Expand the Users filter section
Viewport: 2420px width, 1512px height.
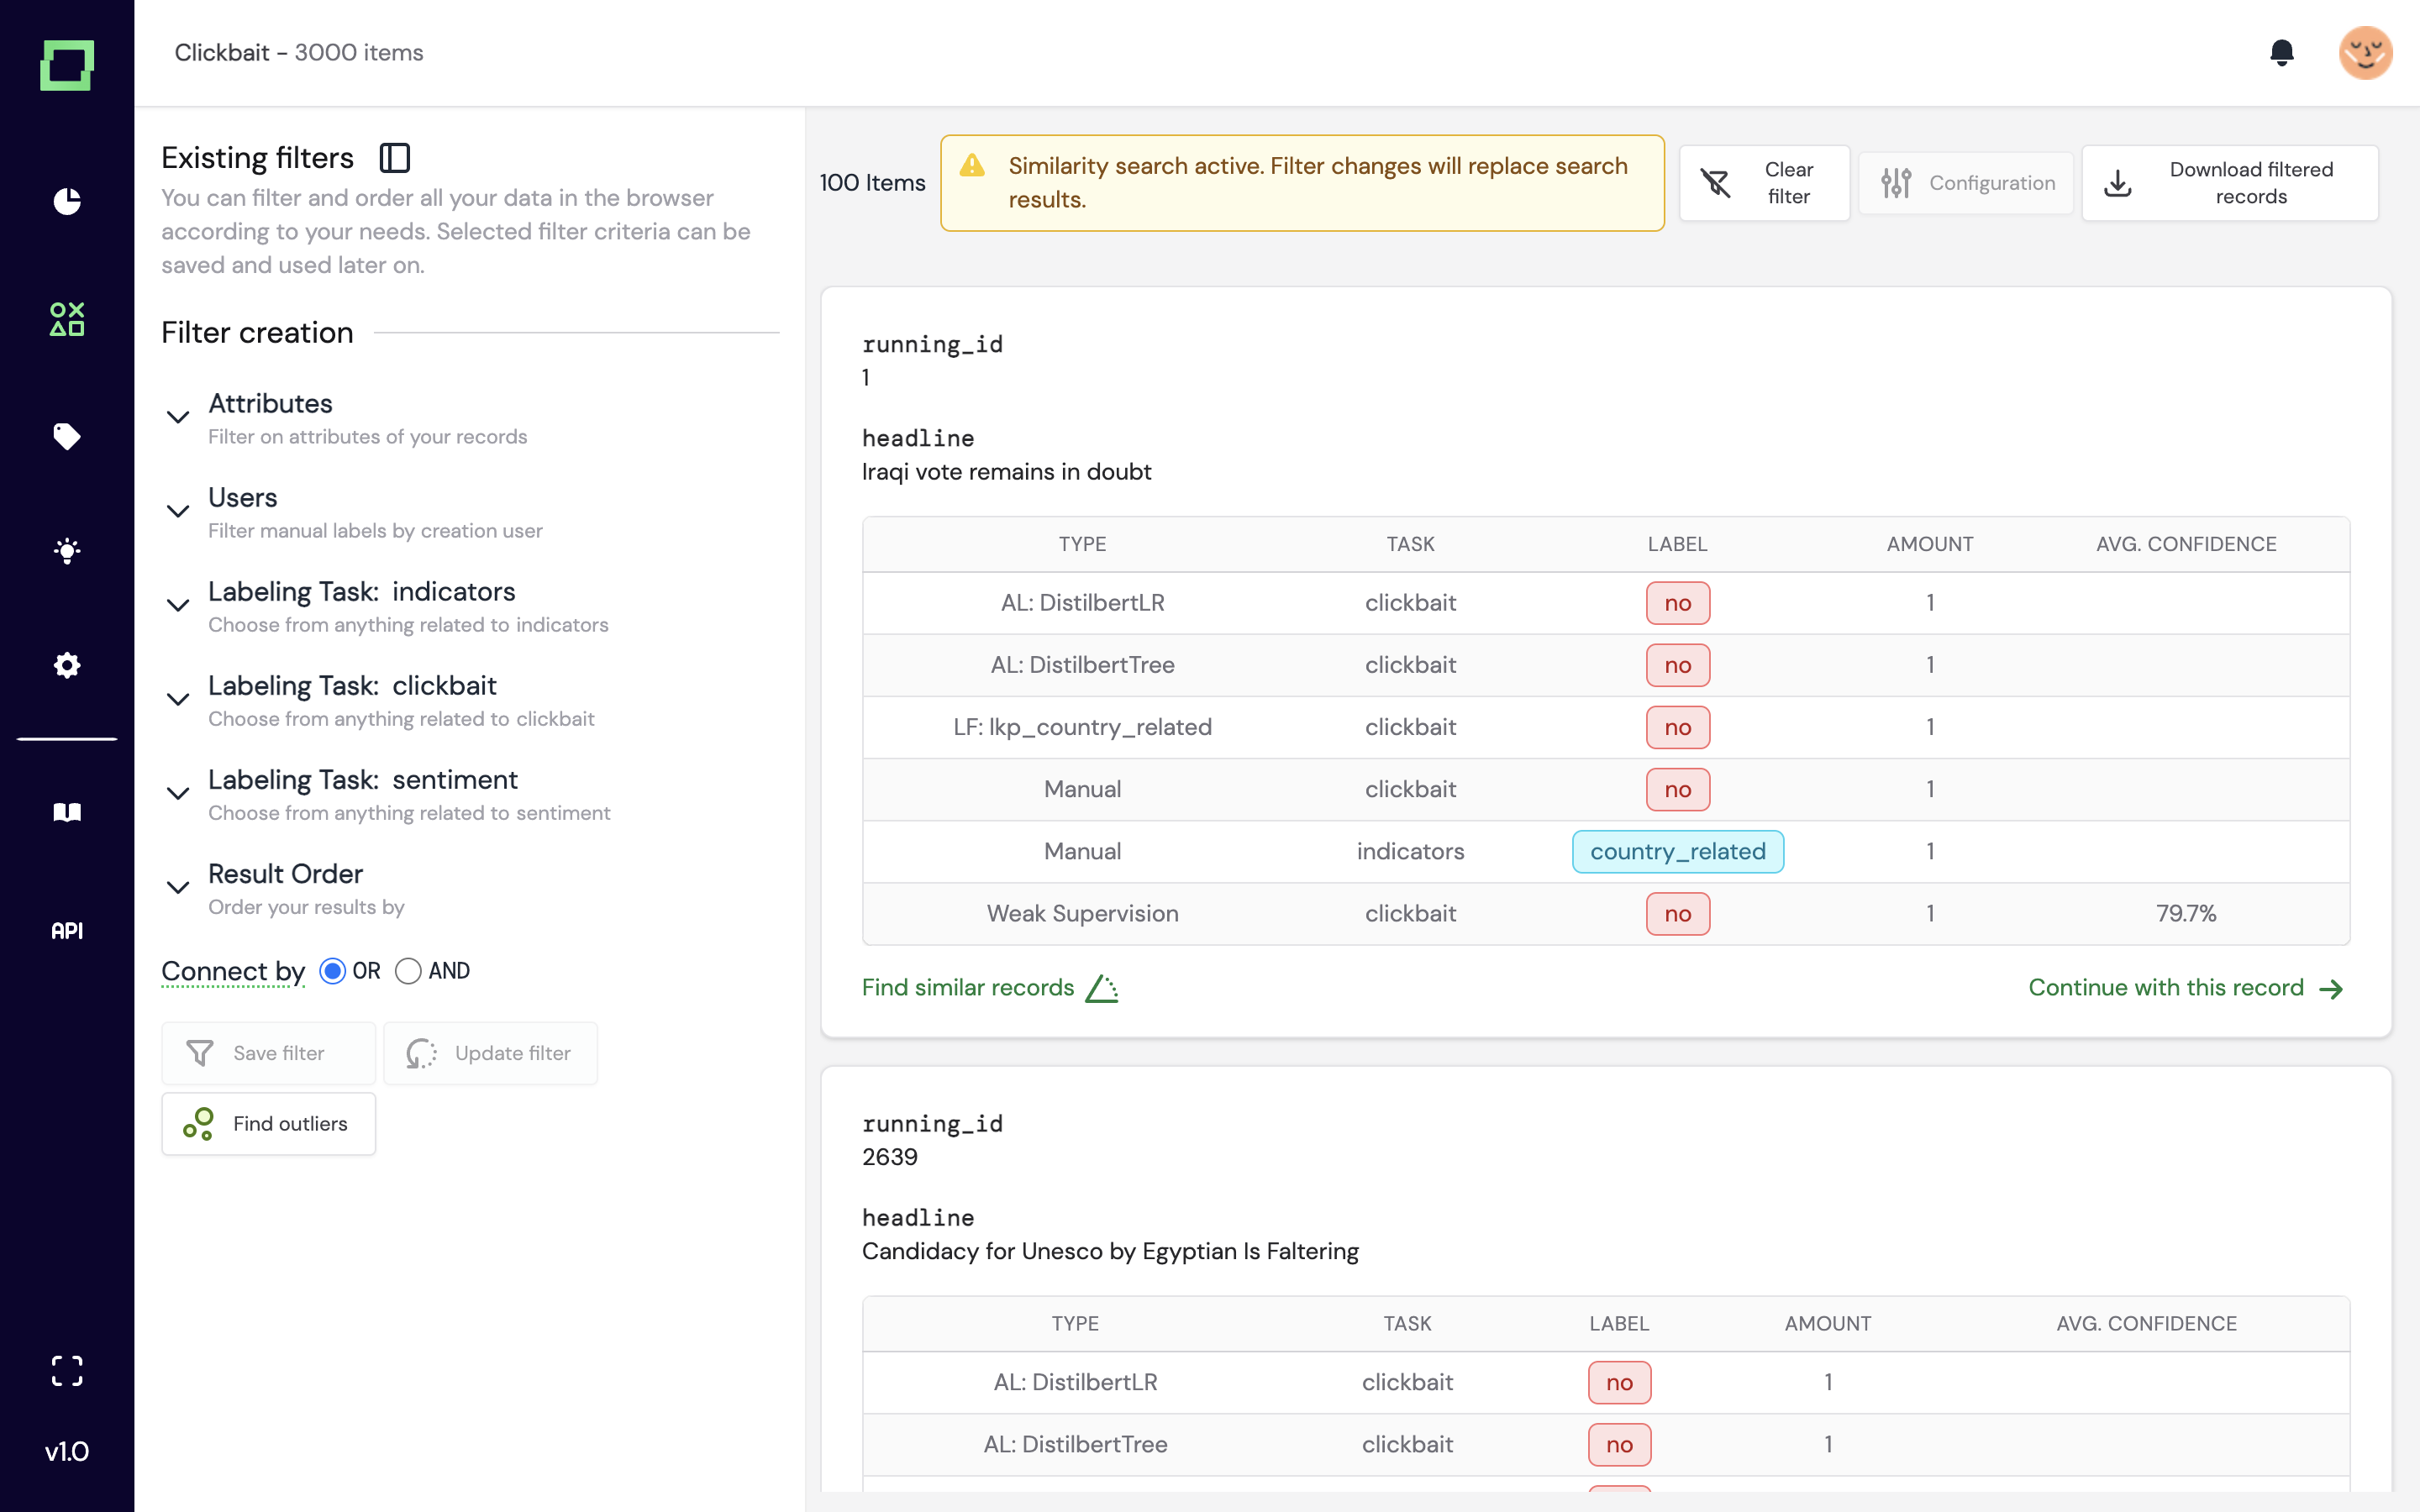click(x=243, y=498)
